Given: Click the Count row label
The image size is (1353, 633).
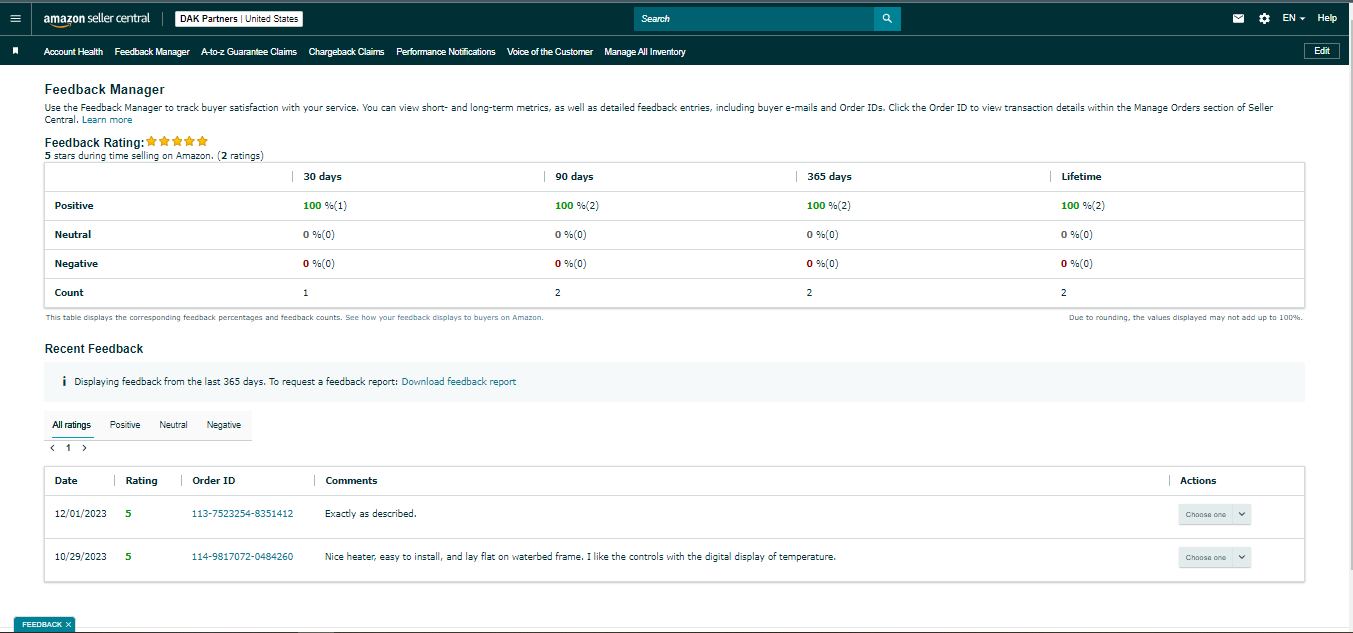Looking at the screenshot, I should click(69, 293).
